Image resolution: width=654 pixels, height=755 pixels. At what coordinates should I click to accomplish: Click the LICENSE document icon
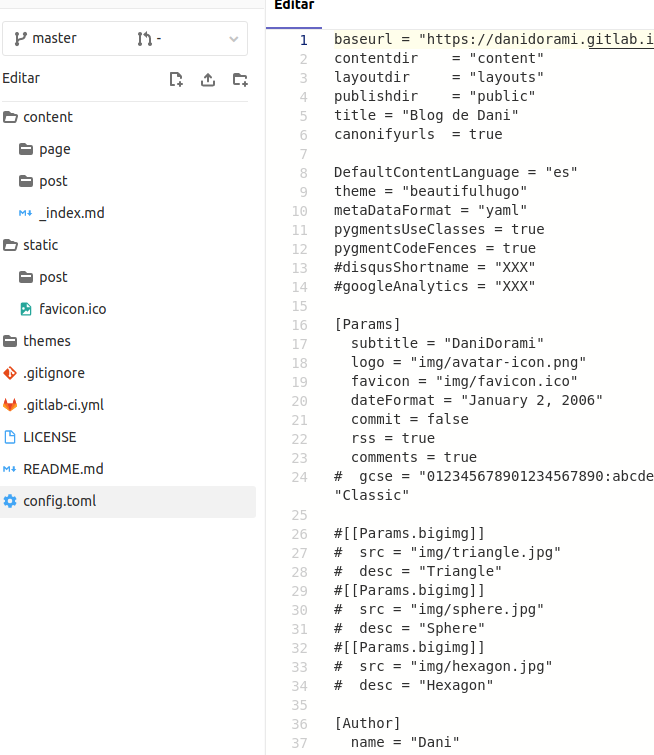10,437
